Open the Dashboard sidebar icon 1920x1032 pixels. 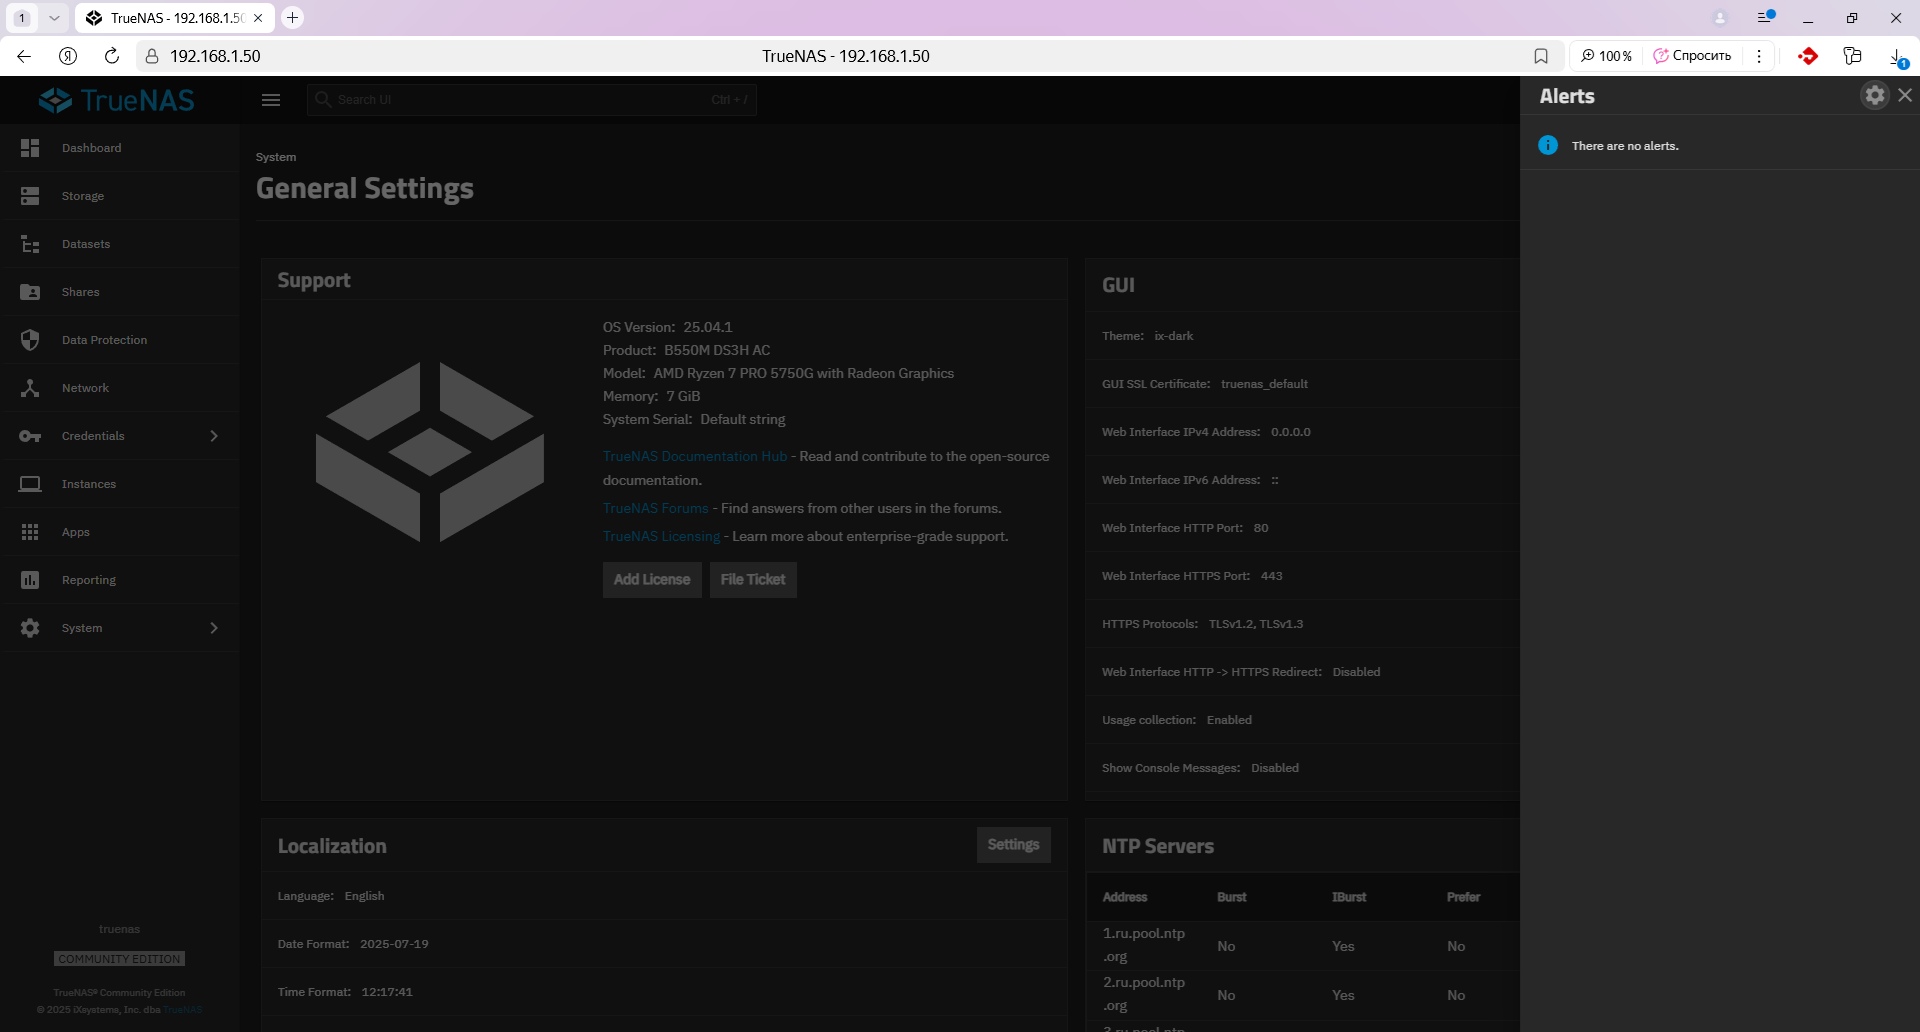30,148
